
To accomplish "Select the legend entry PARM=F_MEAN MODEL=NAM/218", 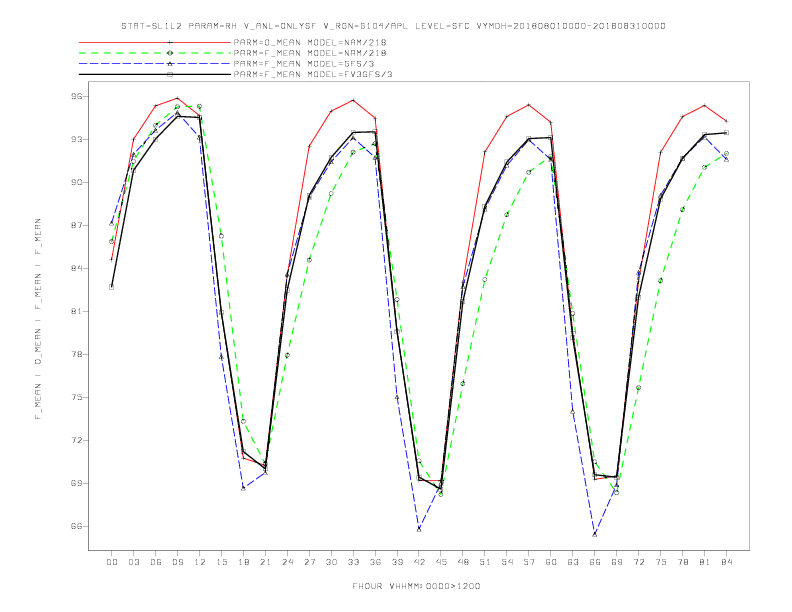I will [310, 53].
